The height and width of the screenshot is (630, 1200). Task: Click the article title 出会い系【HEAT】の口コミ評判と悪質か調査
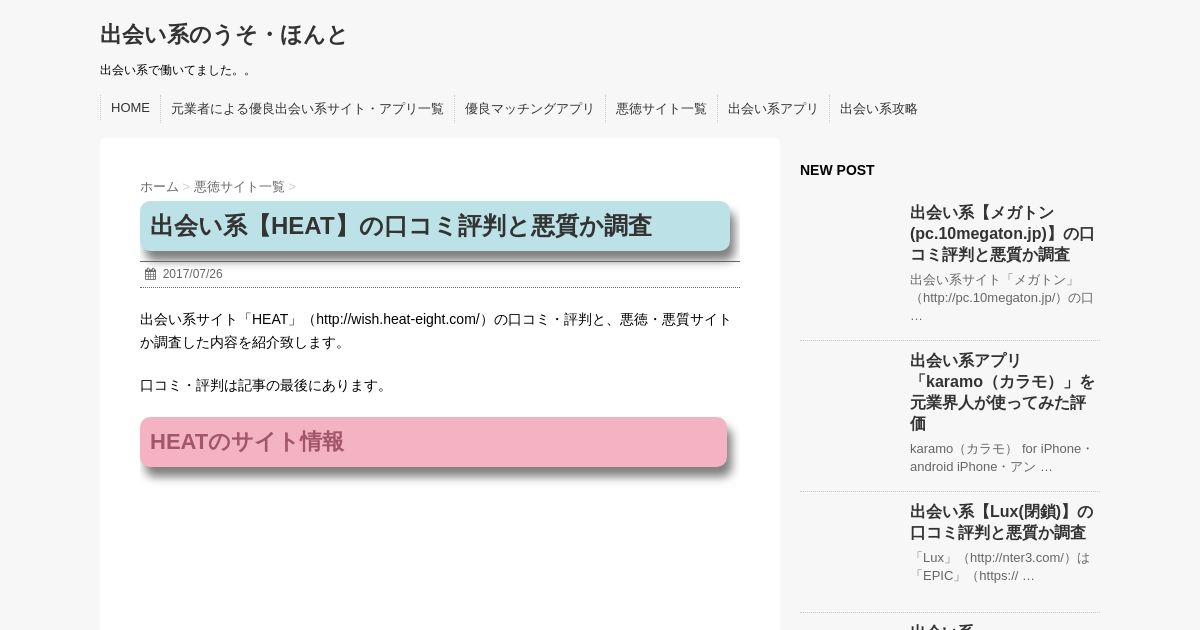pos(401,226)
